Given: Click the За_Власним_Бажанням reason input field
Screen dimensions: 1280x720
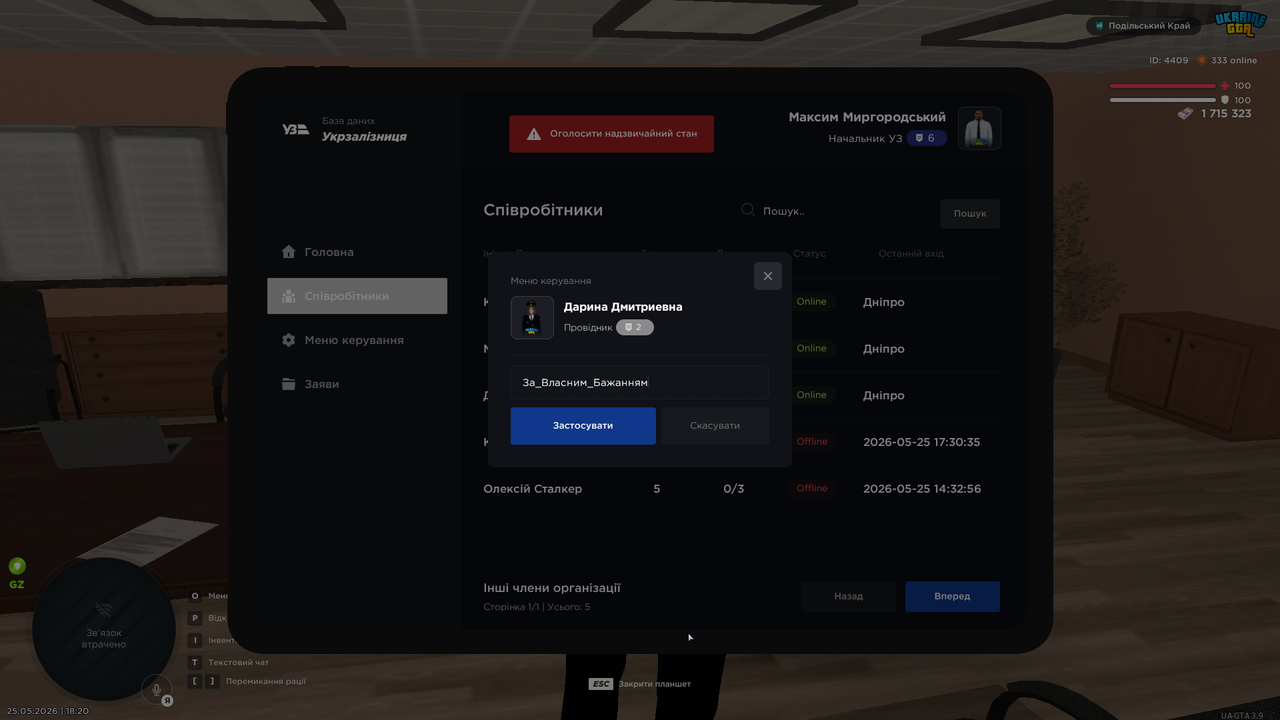Looking at the screenshot, I should [640, 382].
